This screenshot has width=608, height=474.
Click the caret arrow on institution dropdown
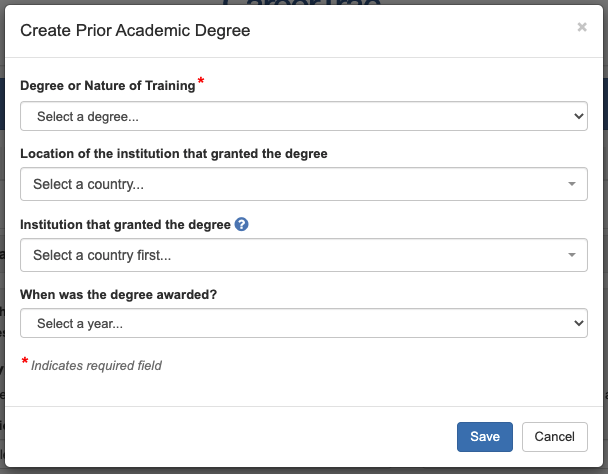(571, 255)
